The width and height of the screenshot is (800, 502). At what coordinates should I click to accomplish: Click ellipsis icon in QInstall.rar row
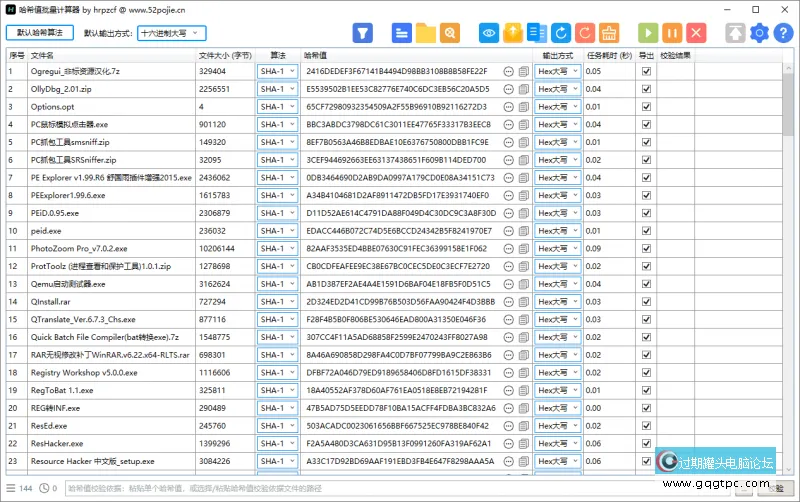click(x=508, y=302)
